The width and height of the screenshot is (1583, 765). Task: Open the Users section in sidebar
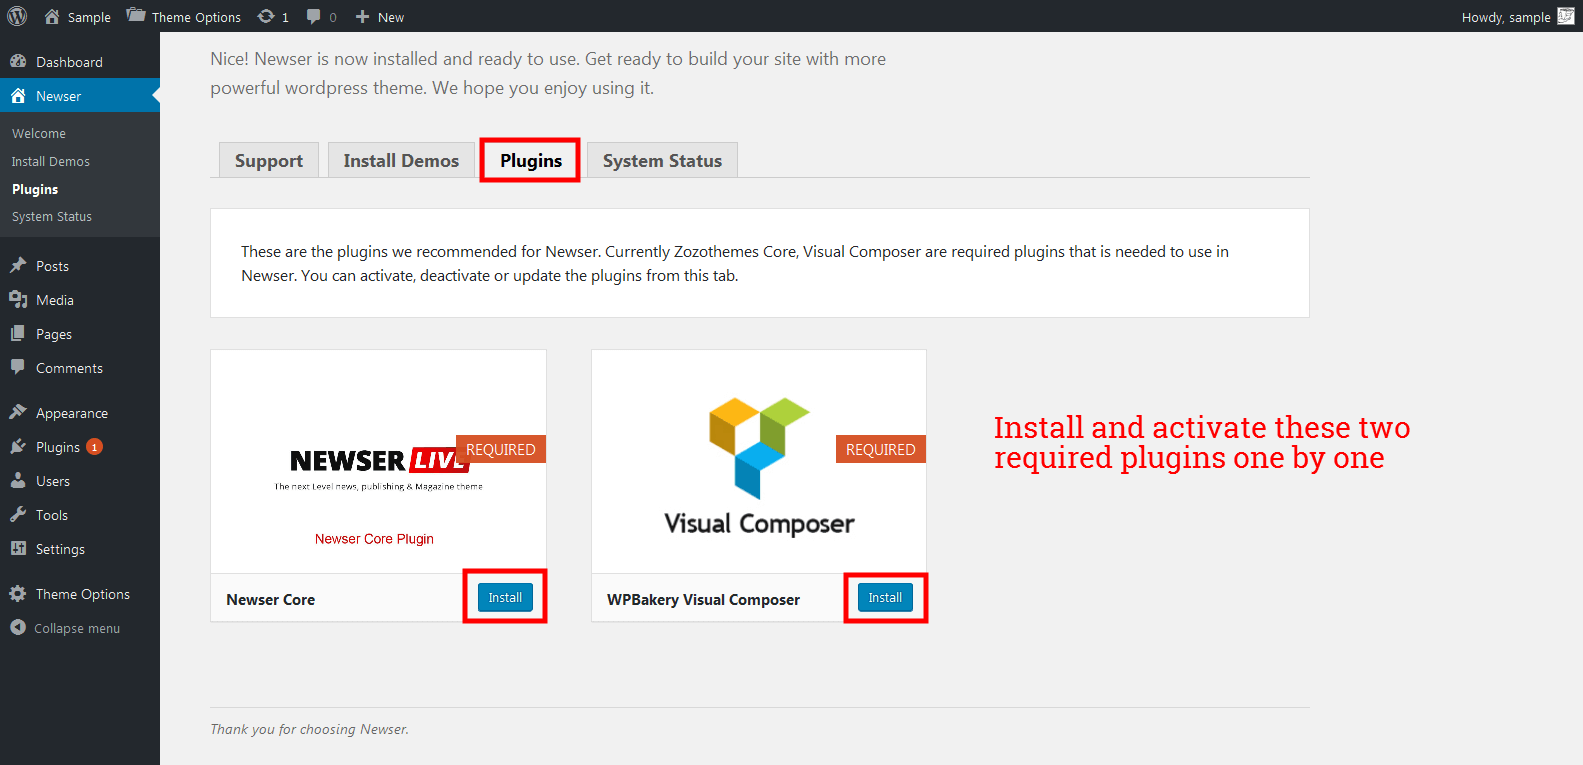pyautogui.click(x=53, y=481)
